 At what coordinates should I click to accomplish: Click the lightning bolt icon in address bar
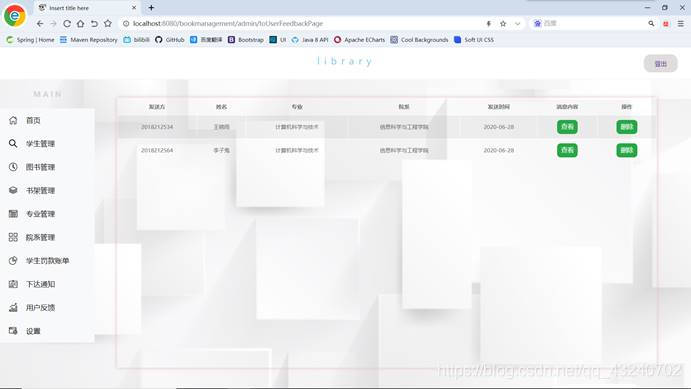point(488,23)
